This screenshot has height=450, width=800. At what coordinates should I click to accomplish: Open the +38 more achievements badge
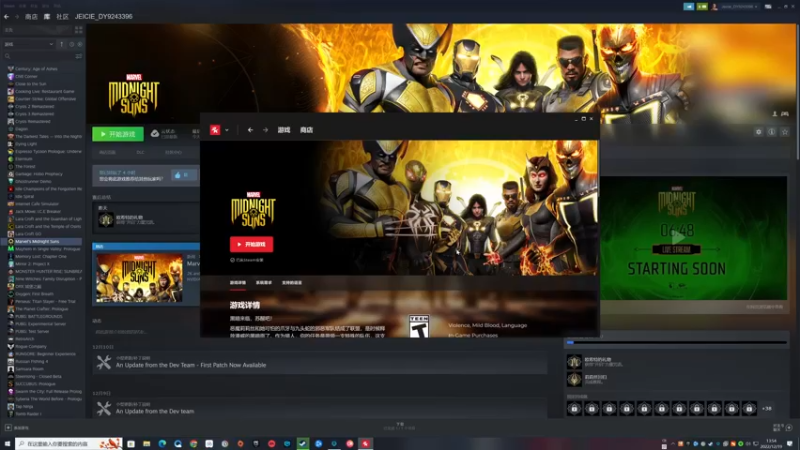(766, 409)
